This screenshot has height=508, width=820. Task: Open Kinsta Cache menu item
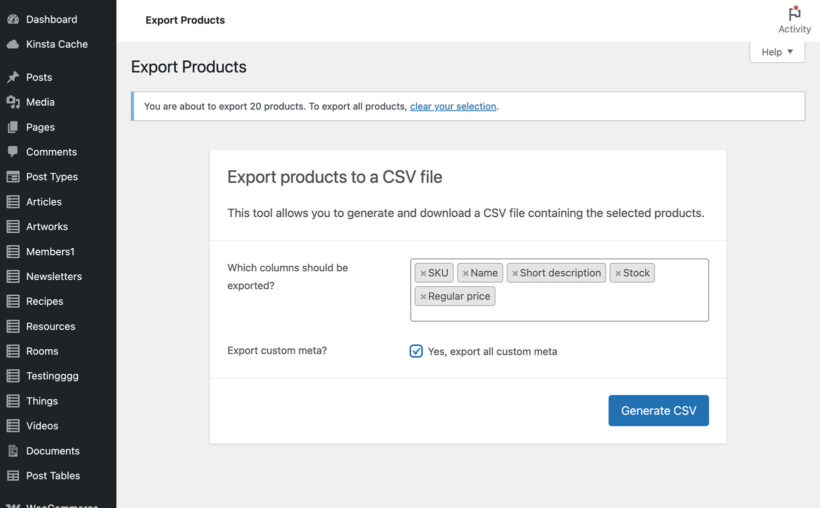pyautogui.click(x=57, y=44)
